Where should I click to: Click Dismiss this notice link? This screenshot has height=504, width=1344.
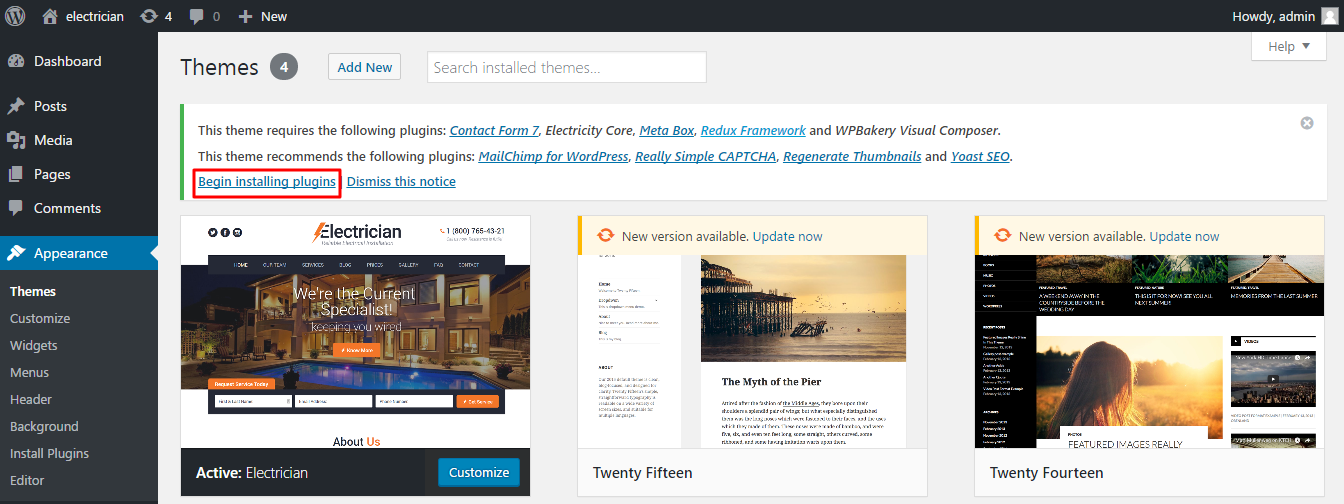(x=401, y=181)
